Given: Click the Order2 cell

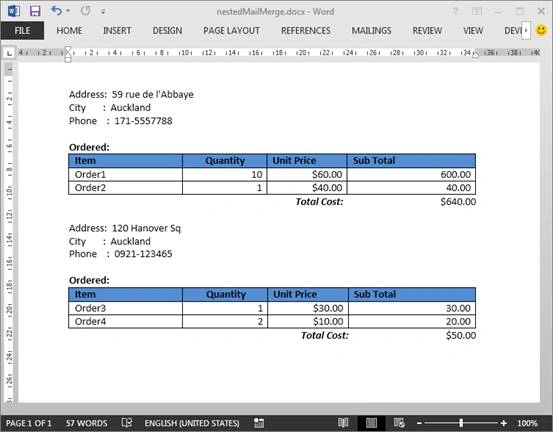Looking at the screenshot, I should pos(126,188).
